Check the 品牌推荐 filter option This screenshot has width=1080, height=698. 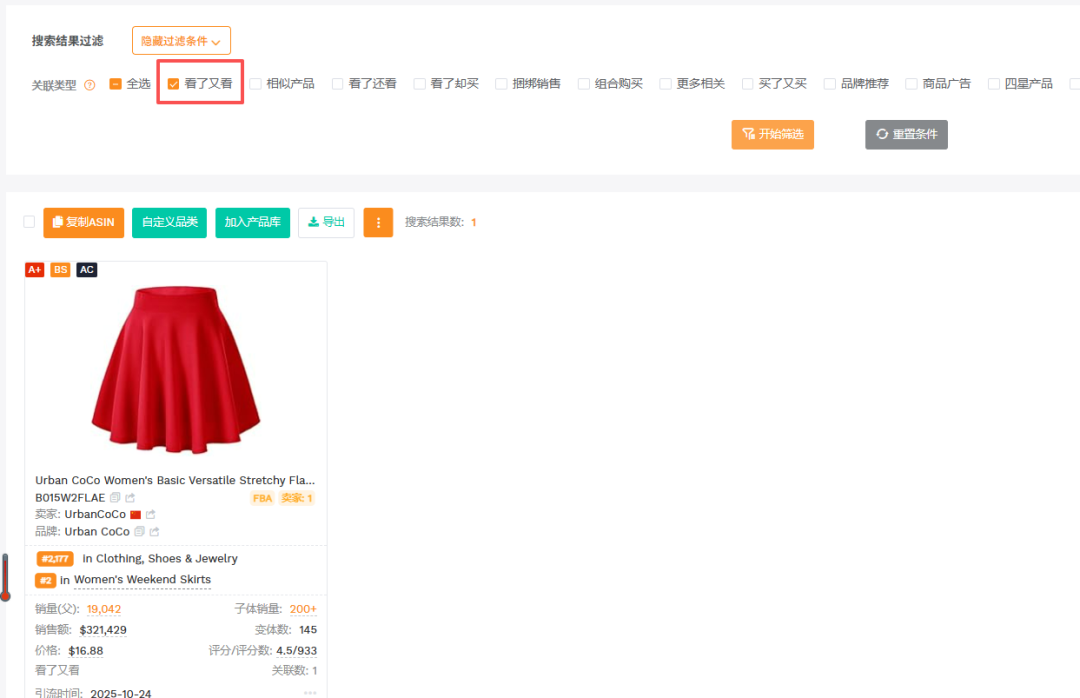click(x=828, y=84)
